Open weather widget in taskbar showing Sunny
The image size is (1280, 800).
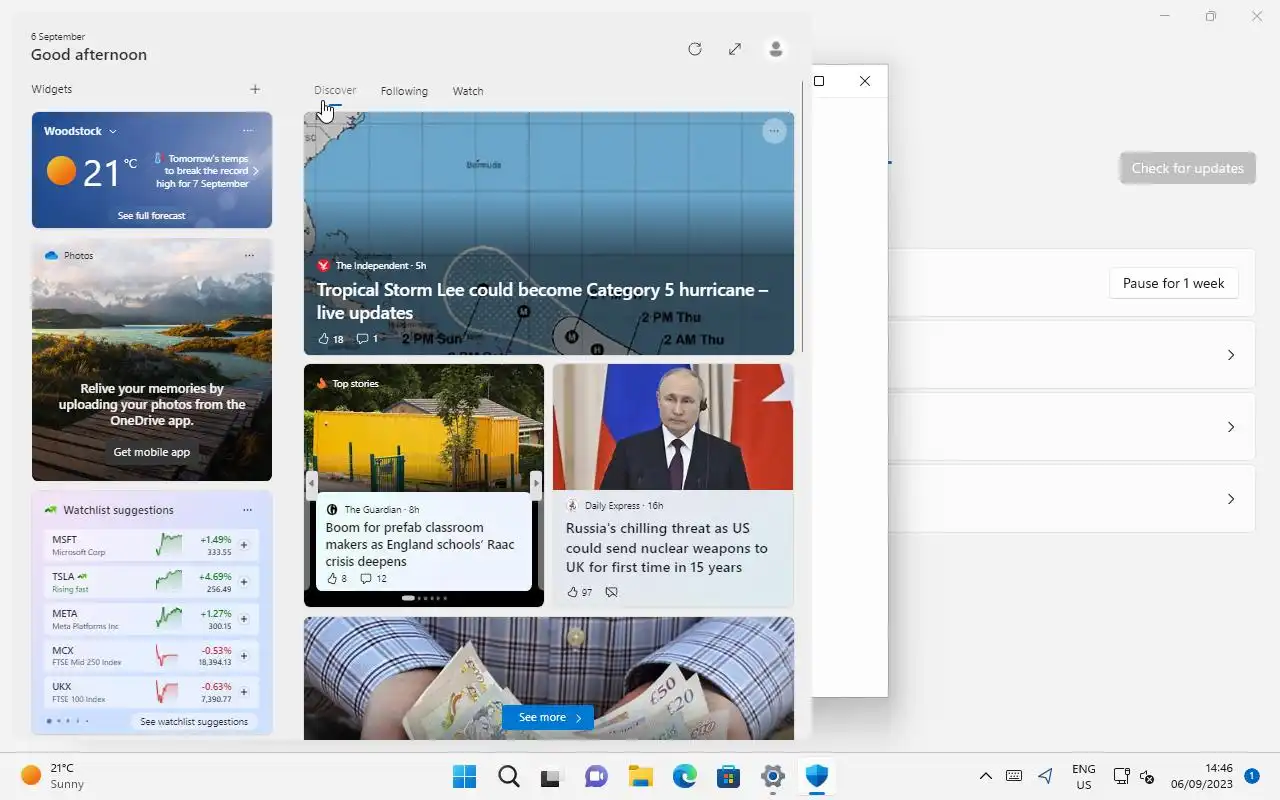point(55,776)
